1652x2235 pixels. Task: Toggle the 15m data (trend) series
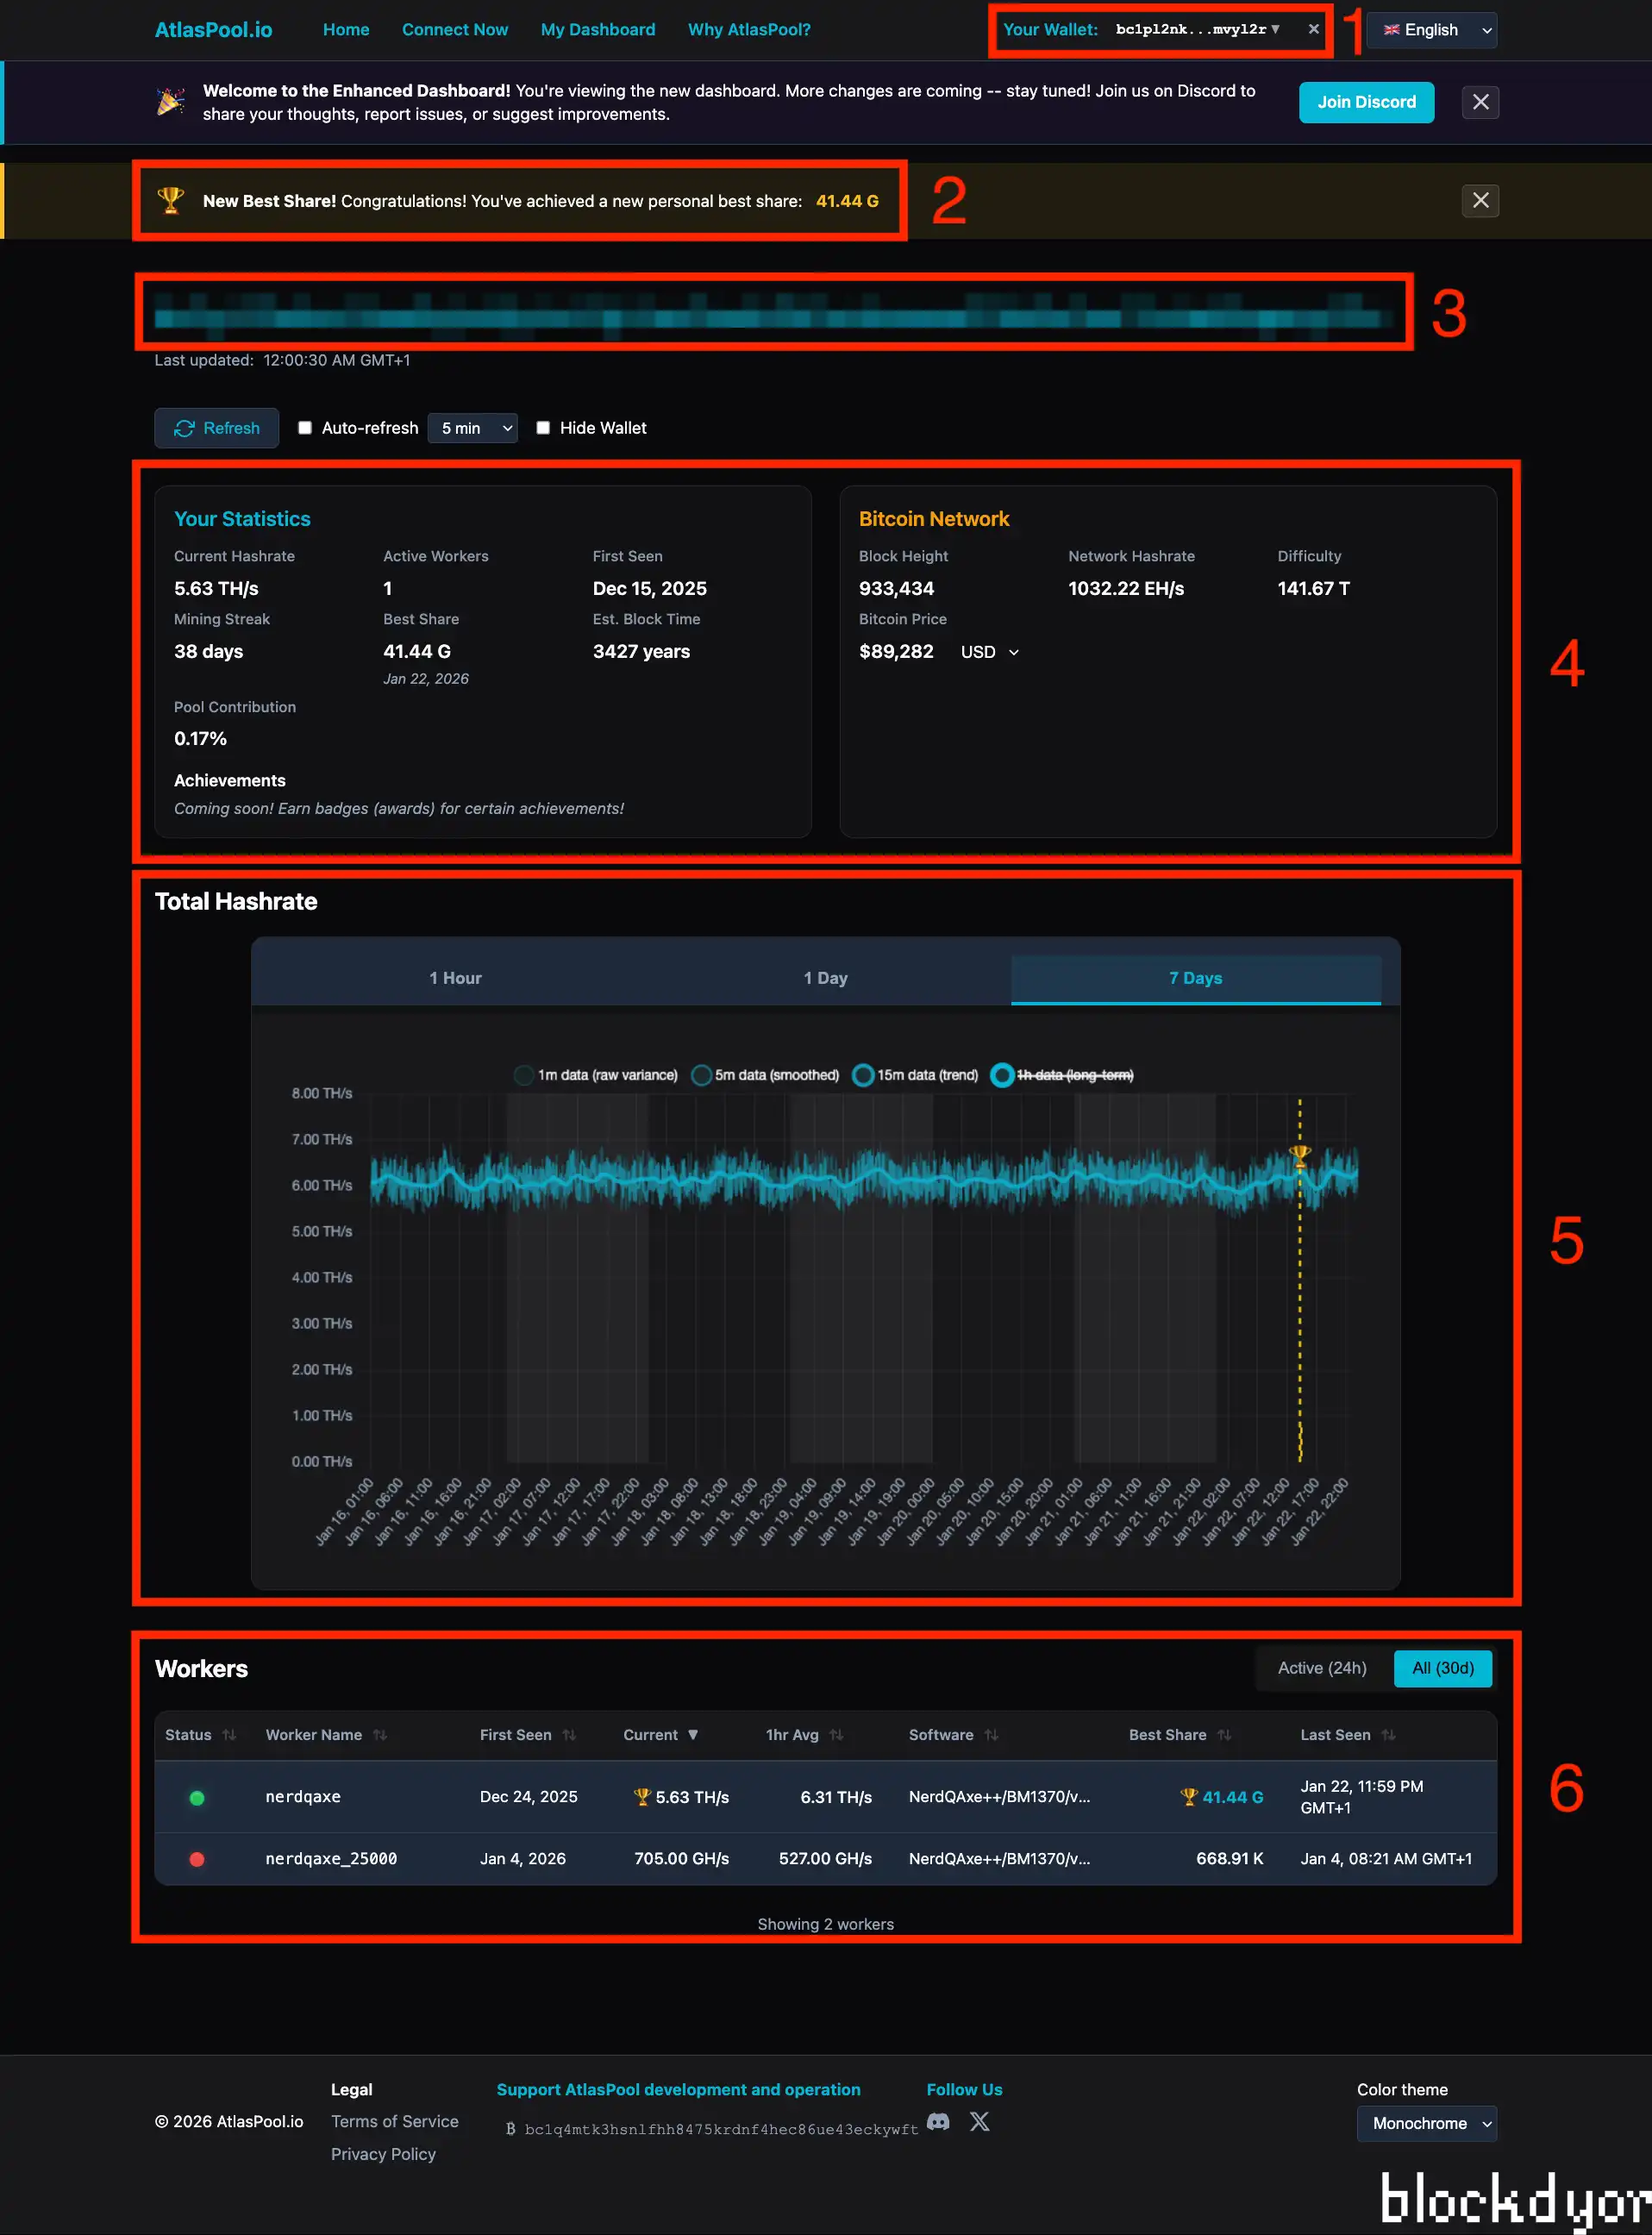[x=915, y=1074]
